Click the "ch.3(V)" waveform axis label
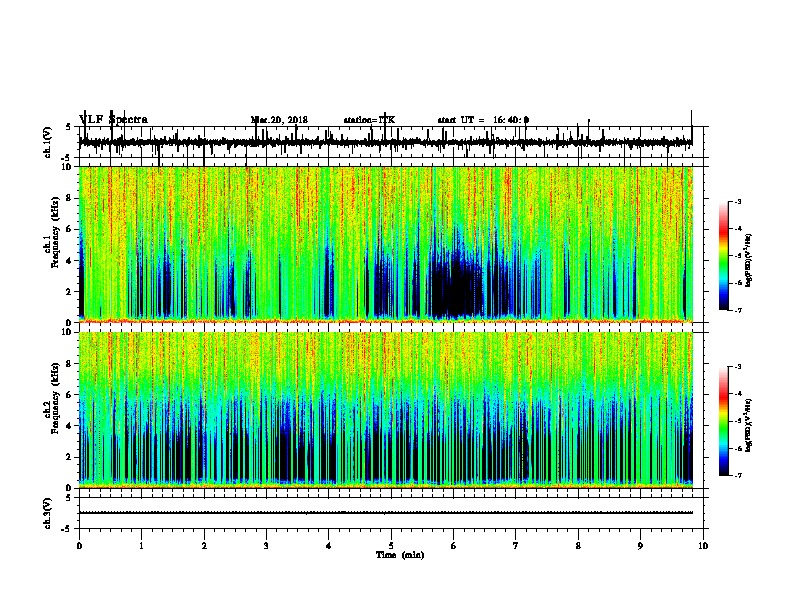This screenshot has width=792, height=612. tap(48, 513)
